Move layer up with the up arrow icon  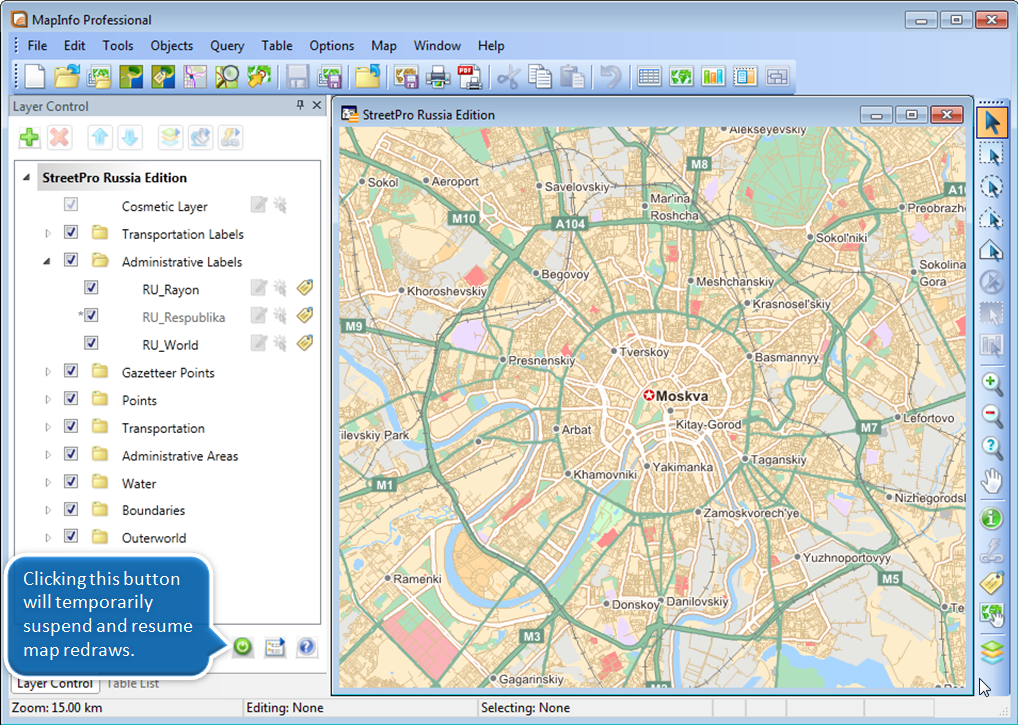click(x=100, y=138)
